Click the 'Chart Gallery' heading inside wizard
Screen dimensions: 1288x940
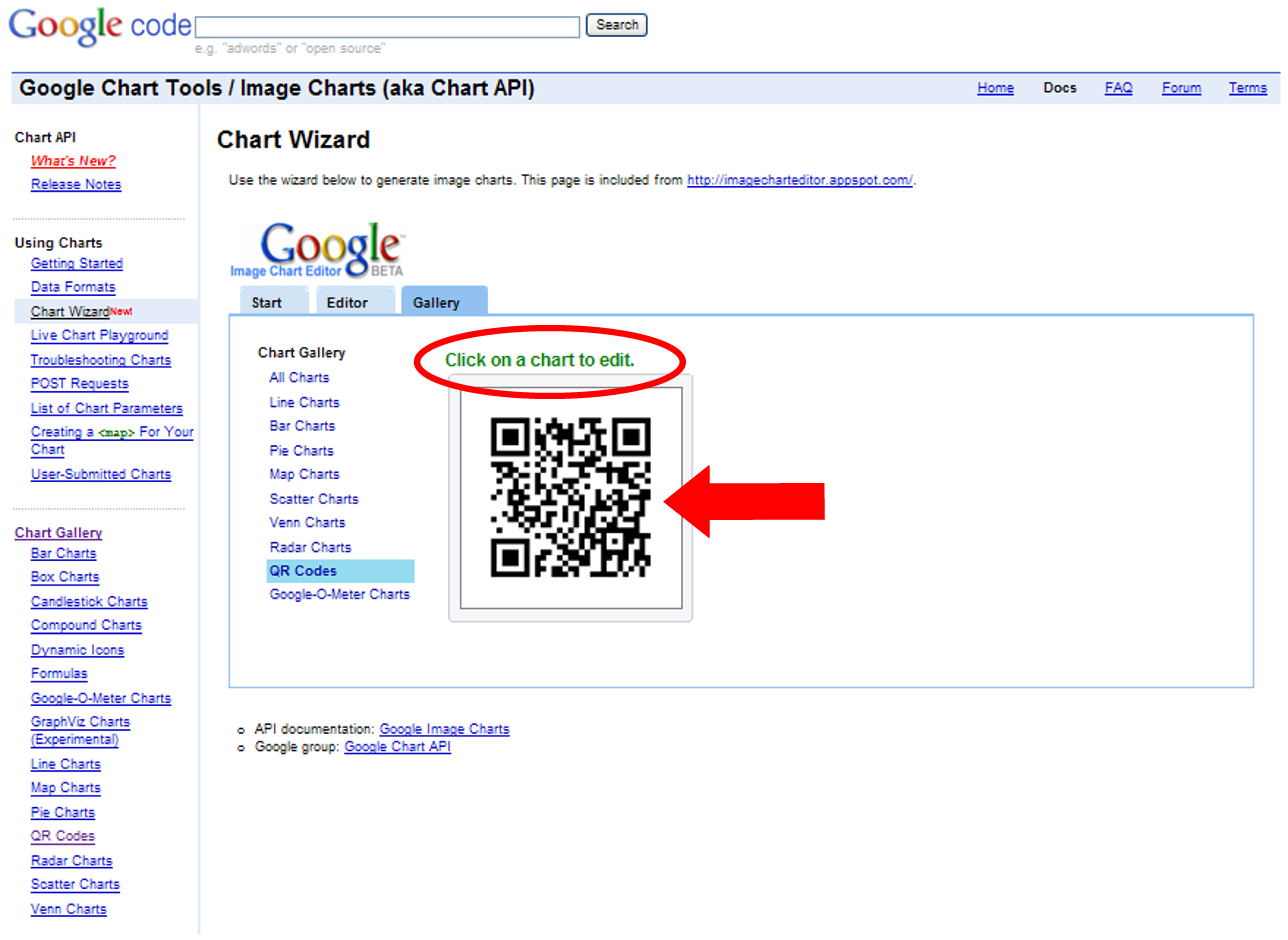pos(301,353)
